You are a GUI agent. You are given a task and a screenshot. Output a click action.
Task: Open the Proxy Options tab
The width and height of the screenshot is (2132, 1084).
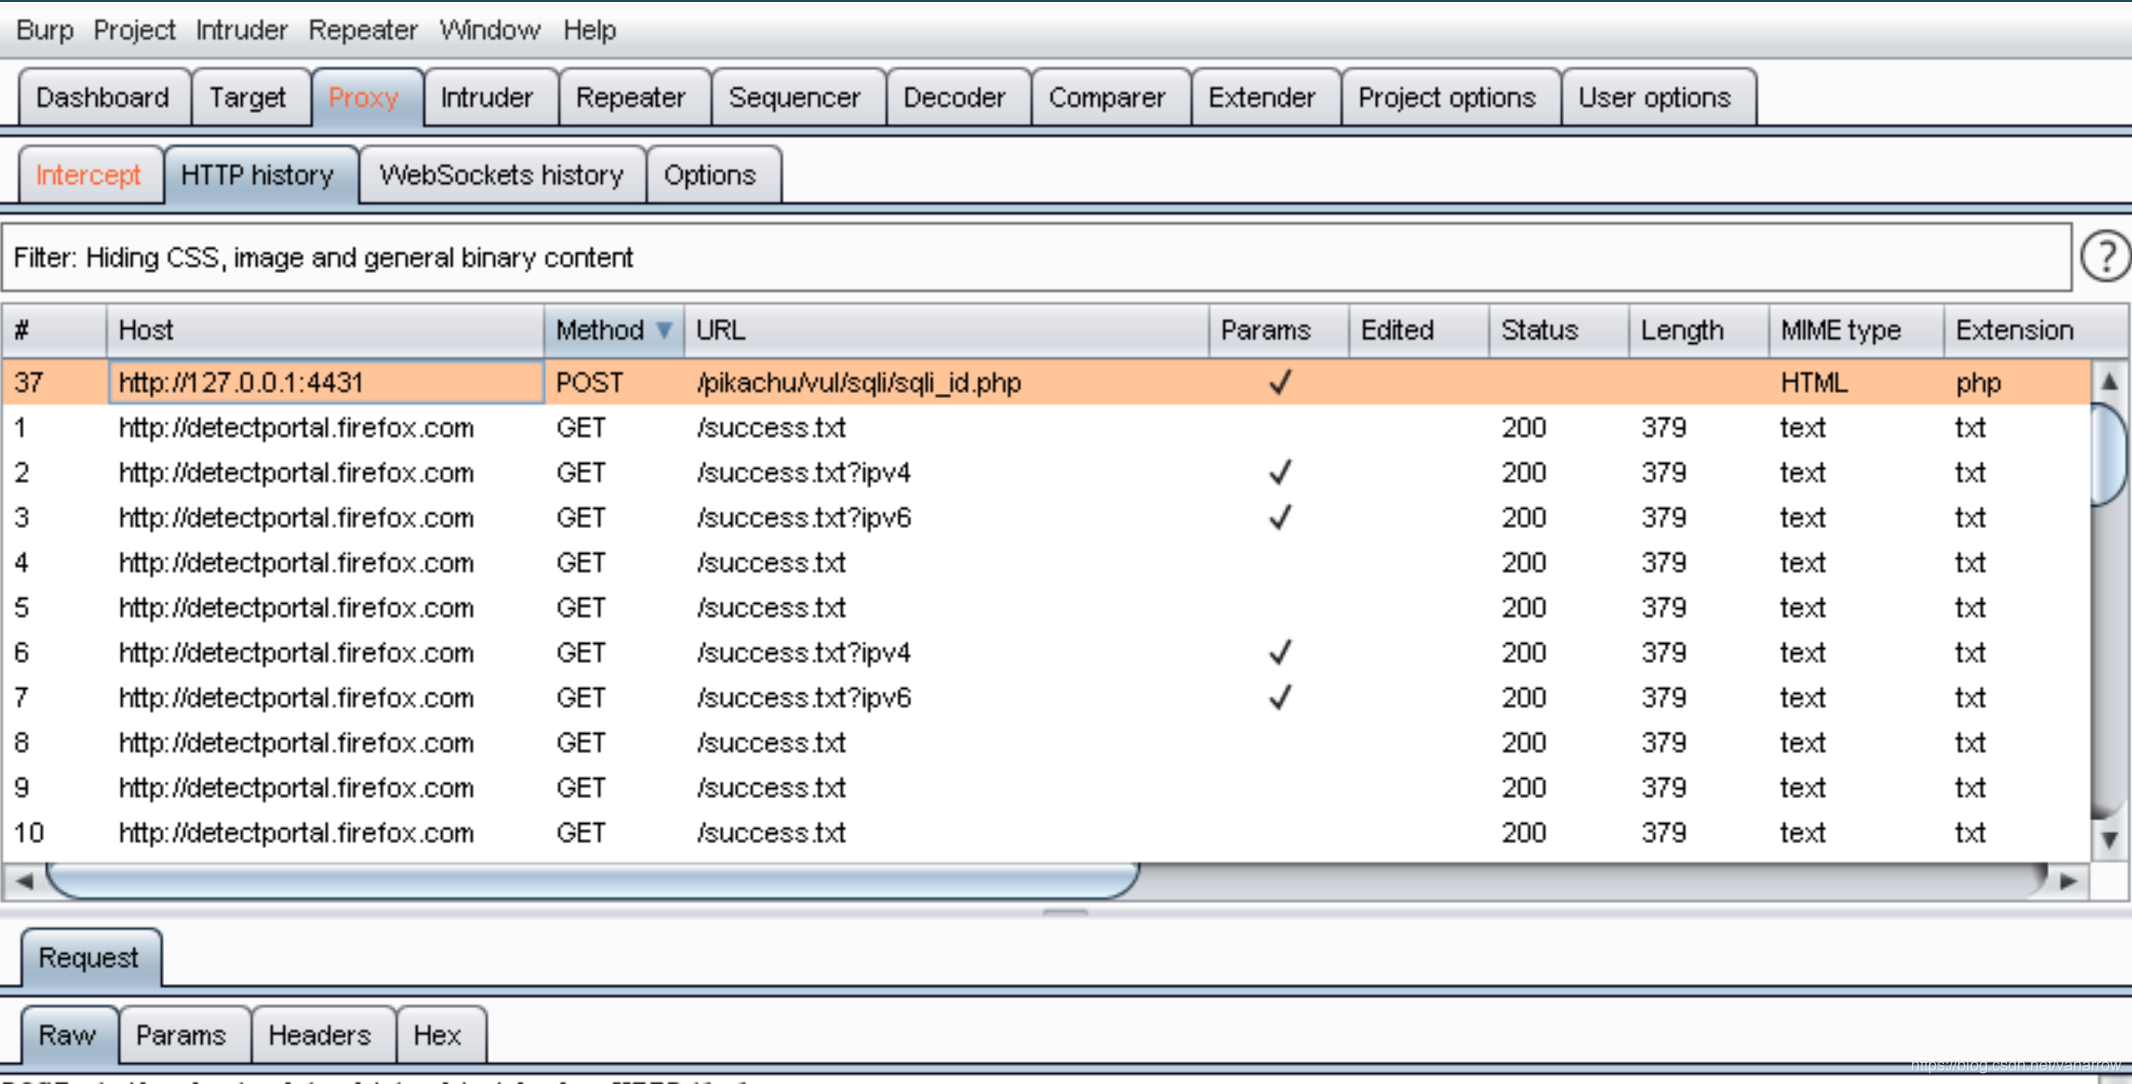tap(708, 174)
